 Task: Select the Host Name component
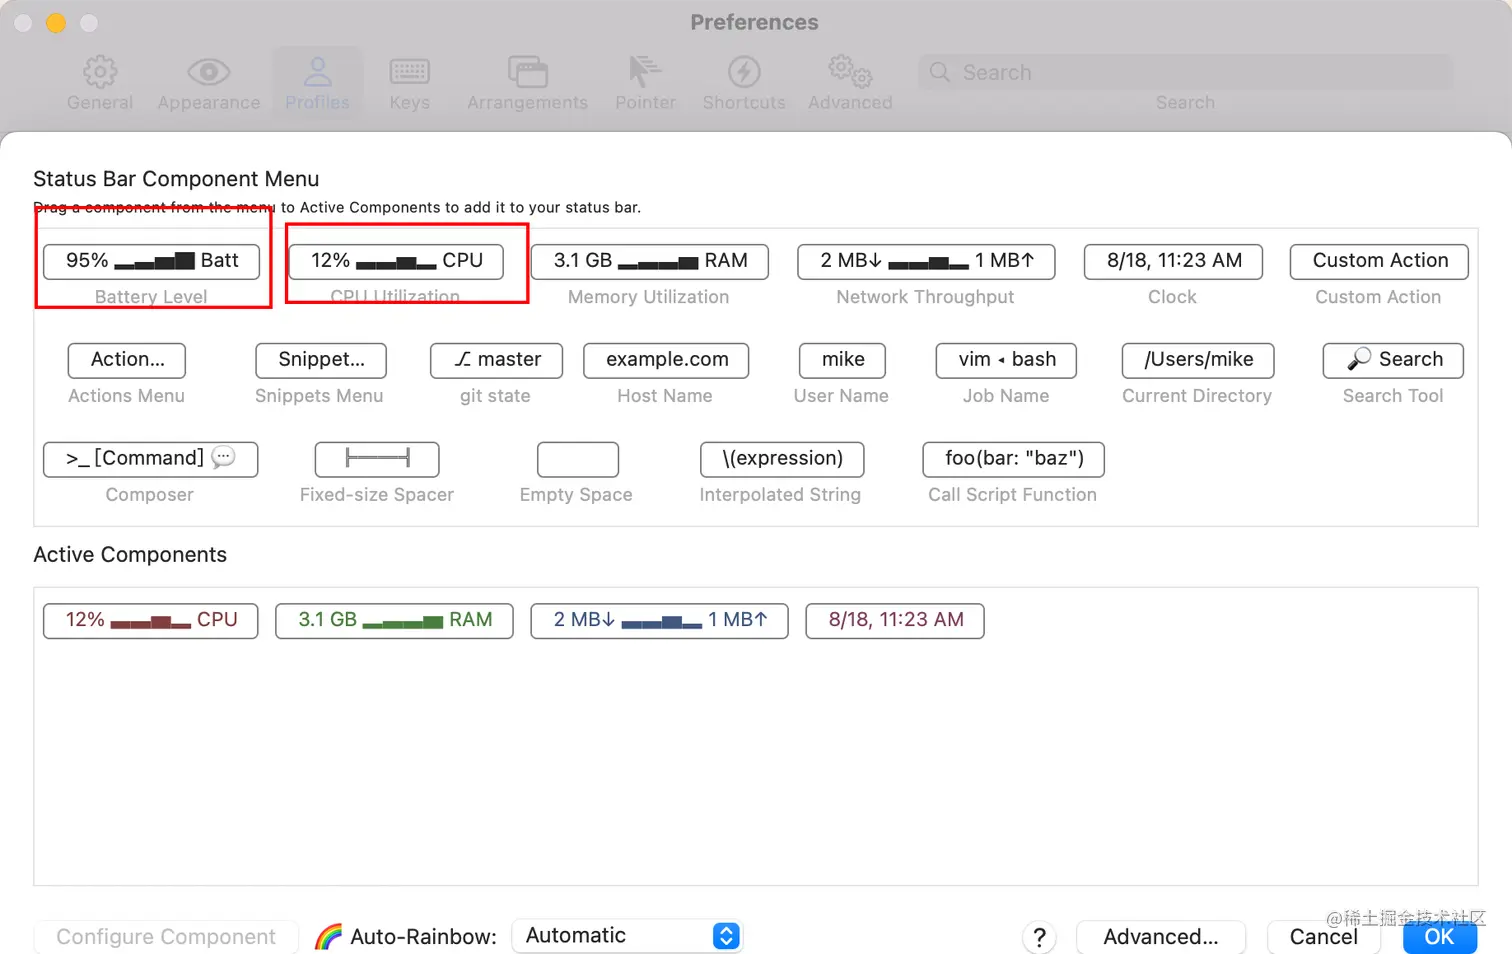pos(666,360)
